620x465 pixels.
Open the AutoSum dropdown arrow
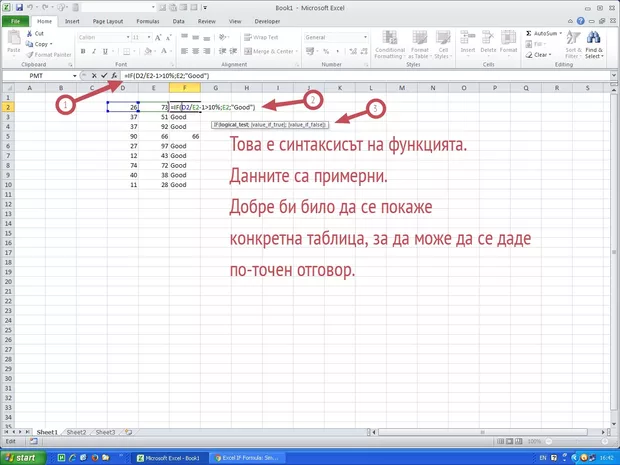[x=561, y=34]
